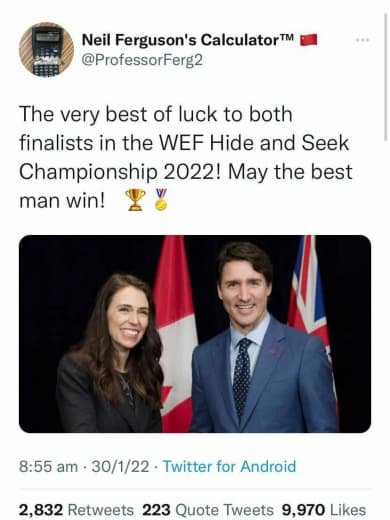This screenshot has width=390, height=520.
Task: Click the gold medal emoji in tweet
Action: pyautogui.click(x=161, y=200)
